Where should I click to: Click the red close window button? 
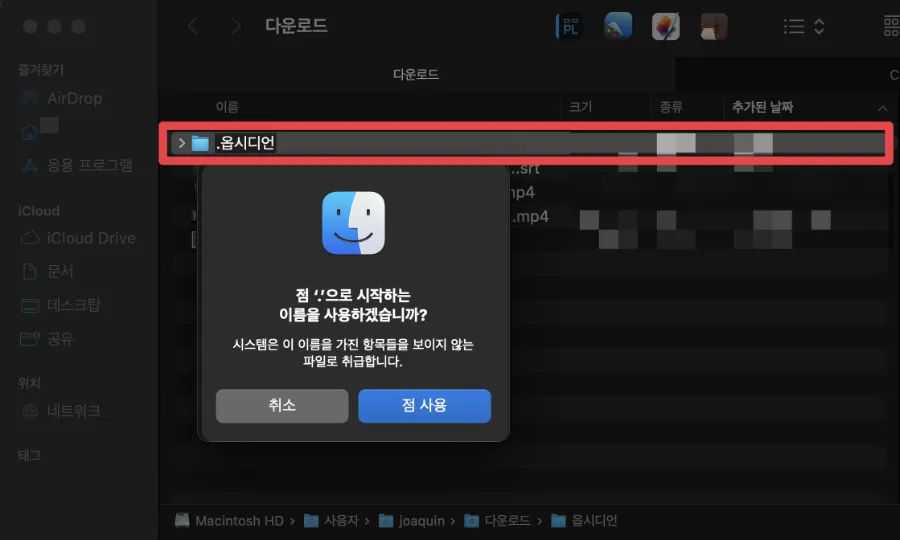click(x=30, y=26)
